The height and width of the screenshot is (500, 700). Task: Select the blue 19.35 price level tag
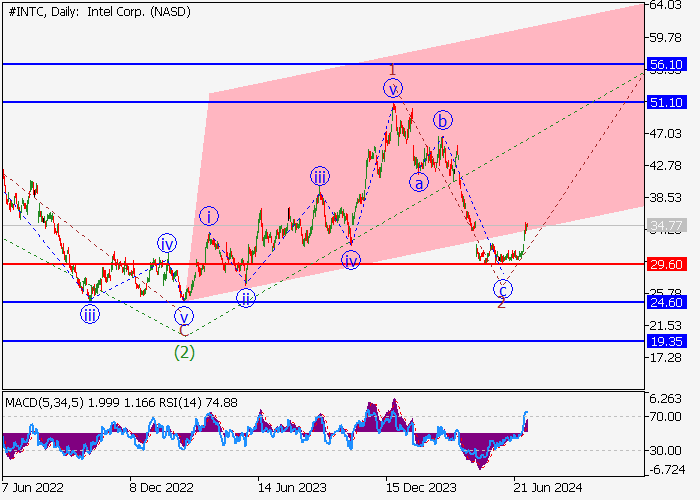pyautogui.click(x=666, y=342)
